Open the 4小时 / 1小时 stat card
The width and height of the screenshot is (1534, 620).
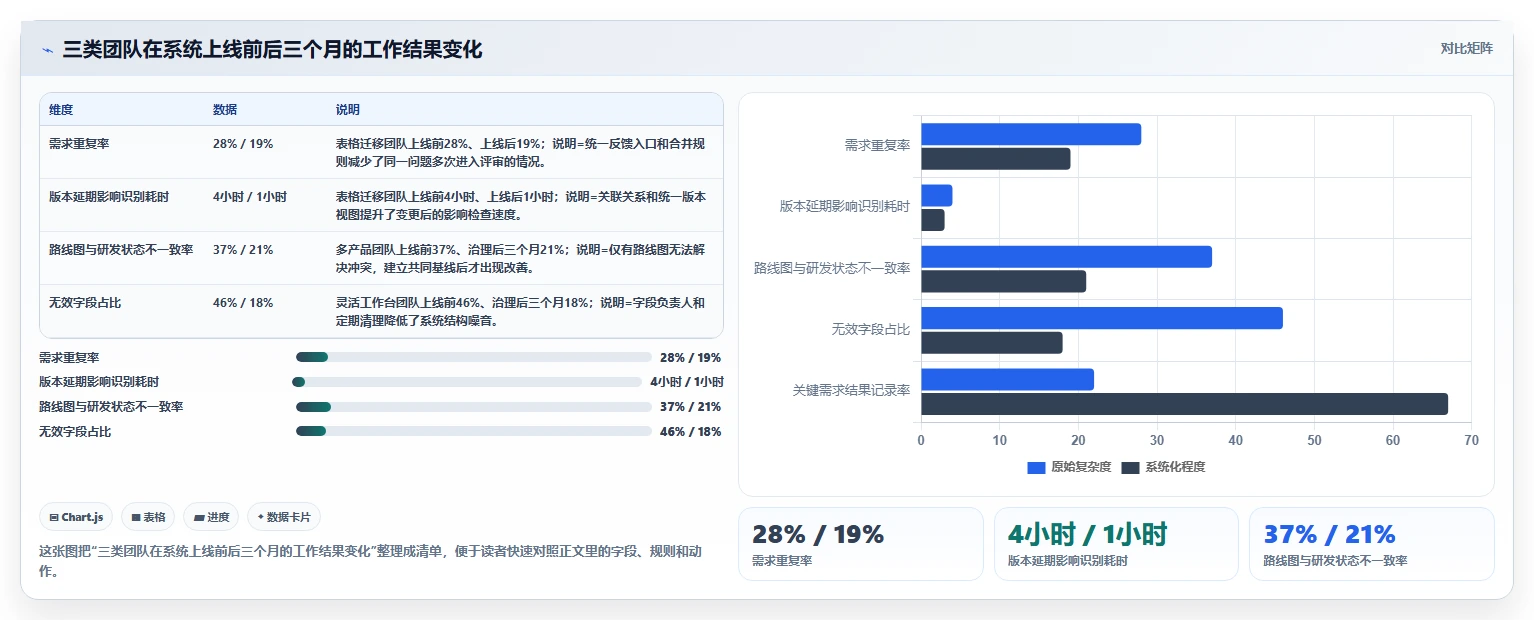tap(1116, 544)
